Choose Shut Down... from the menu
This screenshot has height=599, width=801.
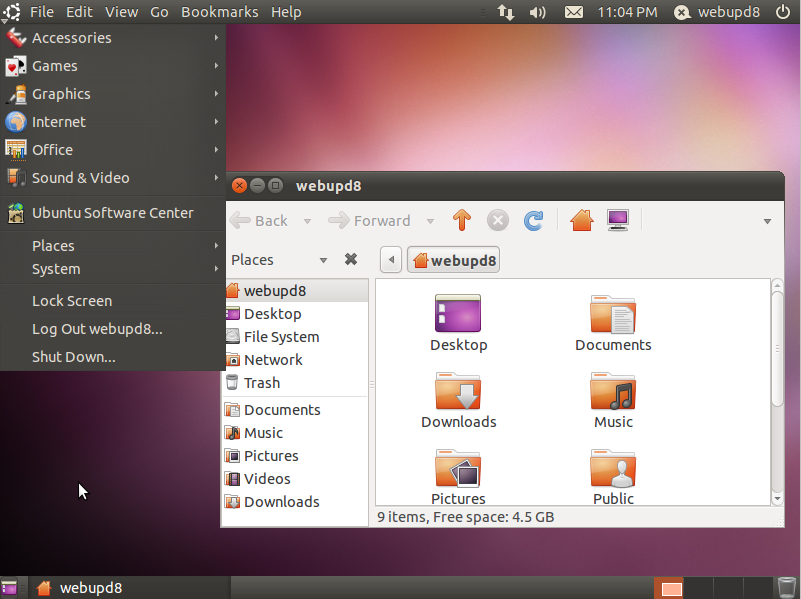(x=113, y=357)
